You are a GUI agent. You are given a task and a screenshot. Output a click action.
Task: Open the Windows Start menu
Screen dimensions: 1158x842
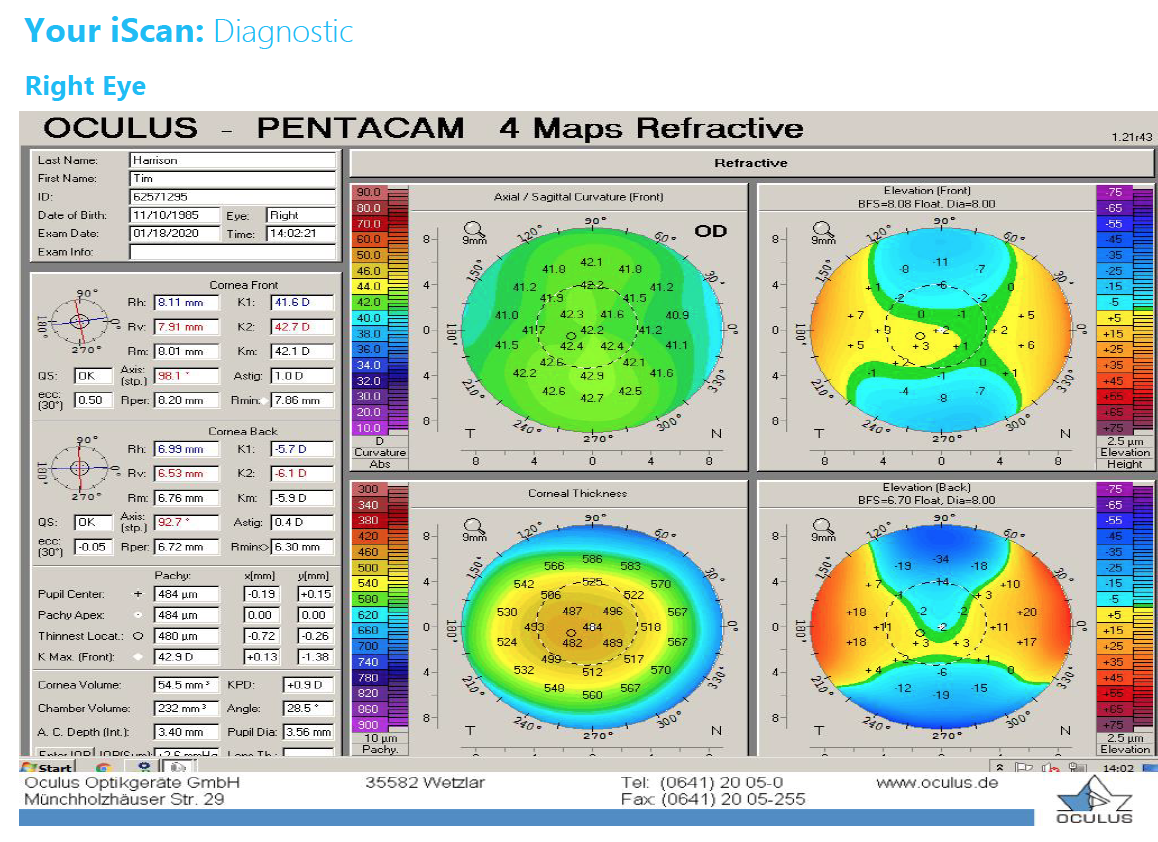[x=47, y=767]
